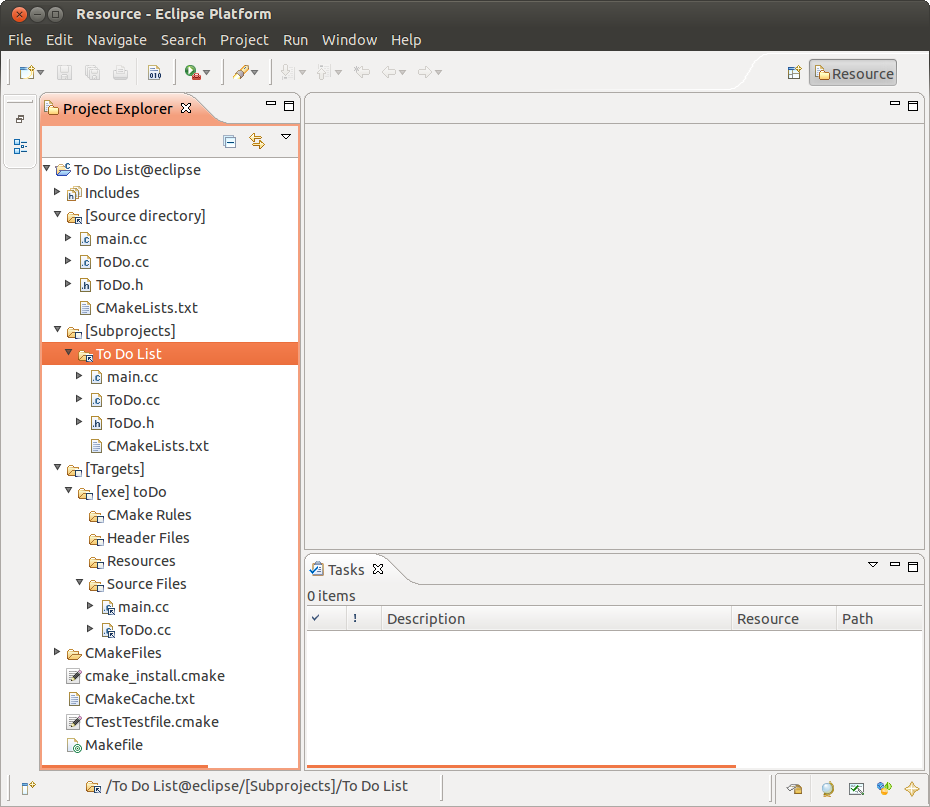Collapse the [Targets] node

[x=58, y=468]
